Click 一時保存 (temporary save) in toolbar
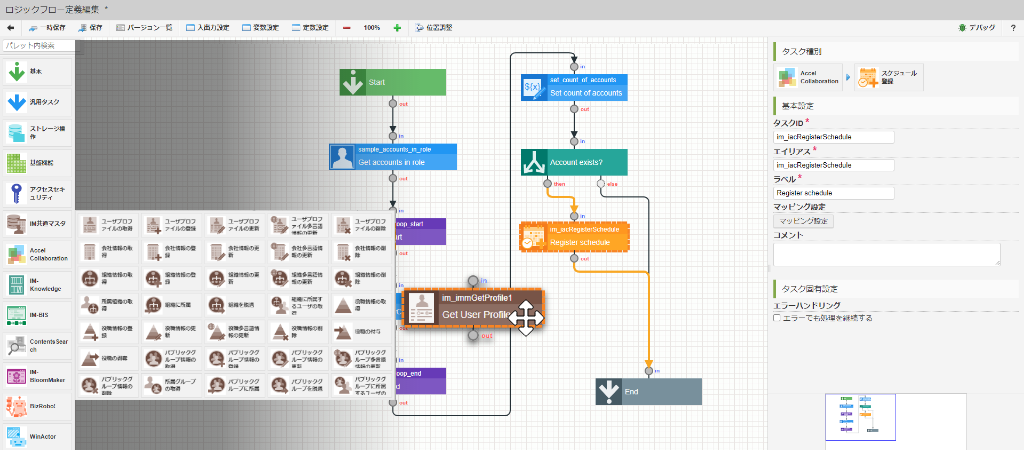Image resolution: width=1024 pixels, height=450 pixels. click(46, 28)
